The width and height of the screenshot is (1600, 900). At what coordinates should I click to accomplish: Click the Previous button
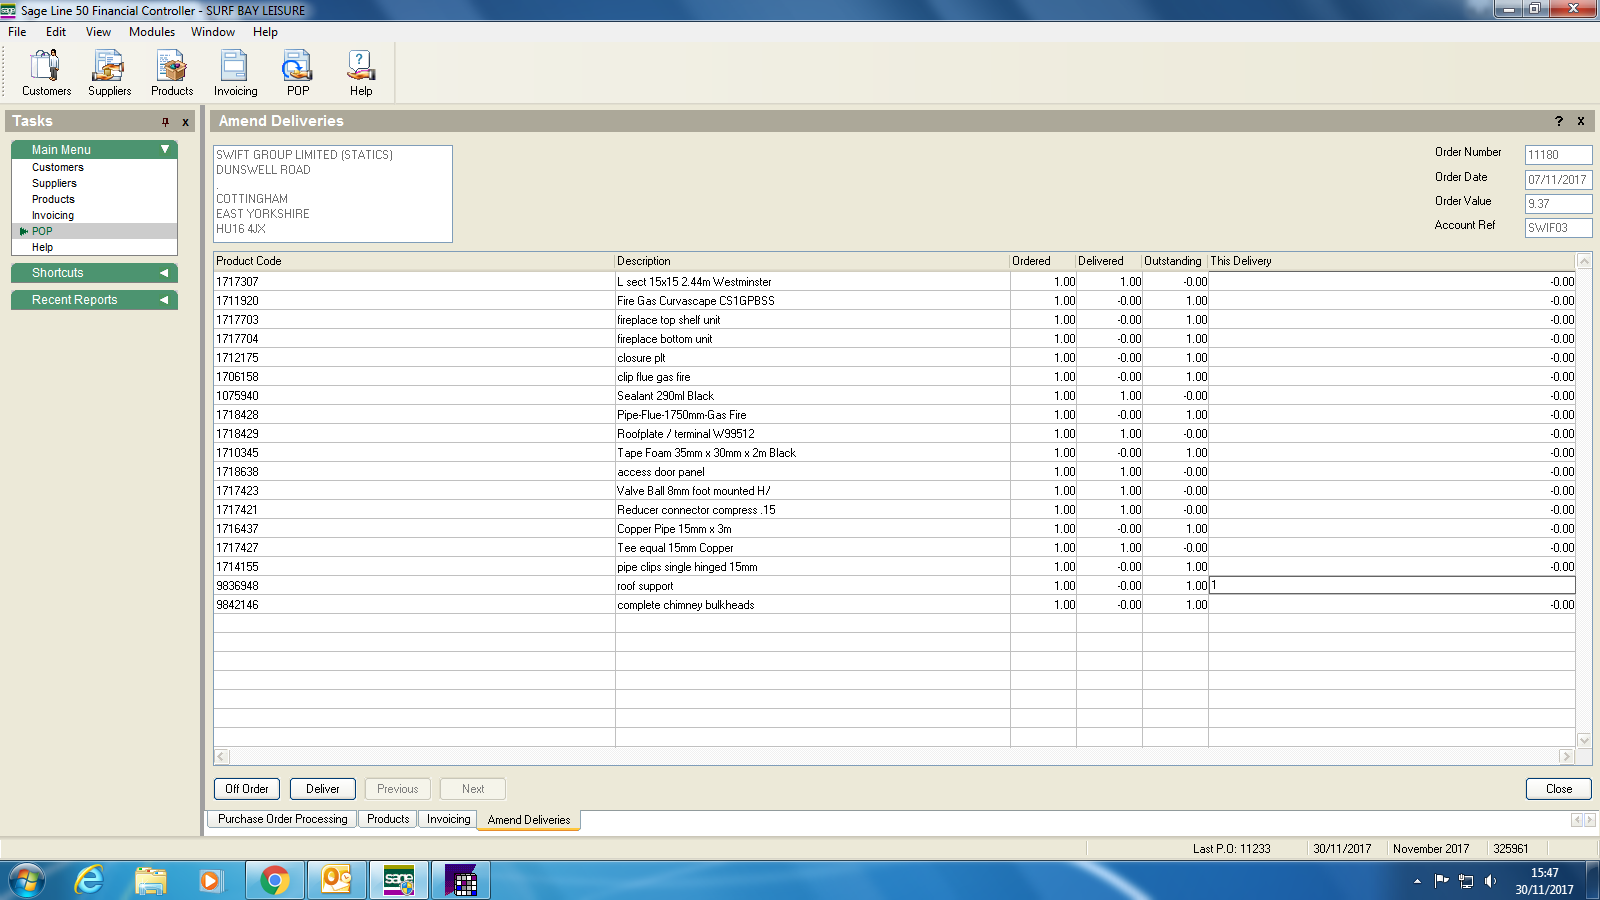398,789
